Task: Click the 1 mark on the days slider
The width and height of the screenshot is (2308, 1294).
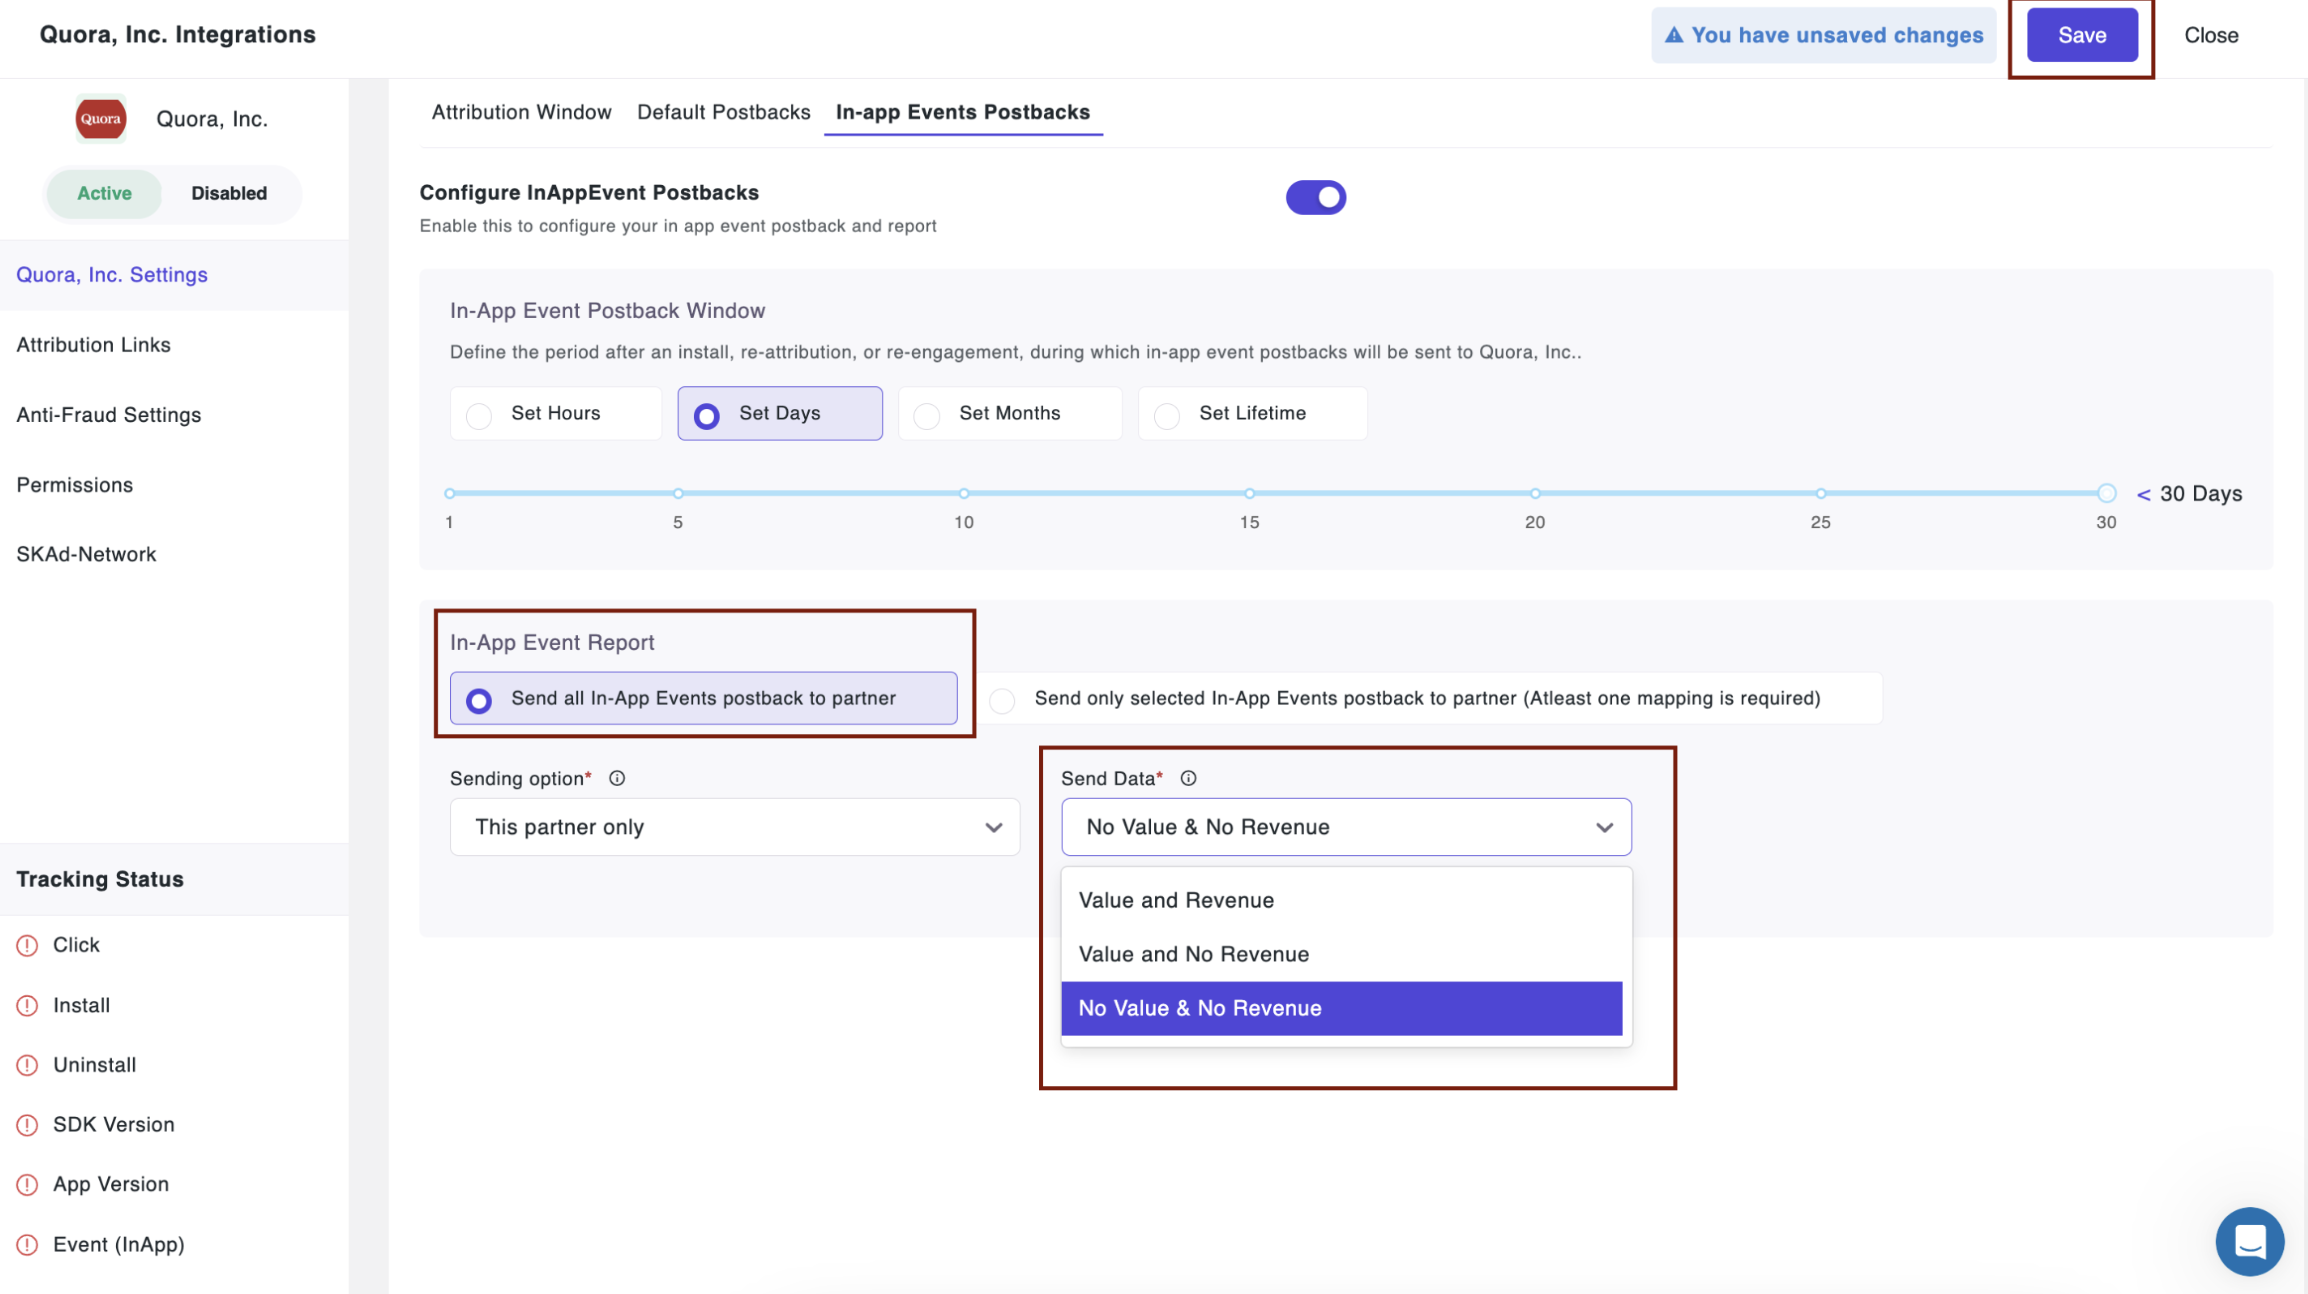Action: point(450,493)
